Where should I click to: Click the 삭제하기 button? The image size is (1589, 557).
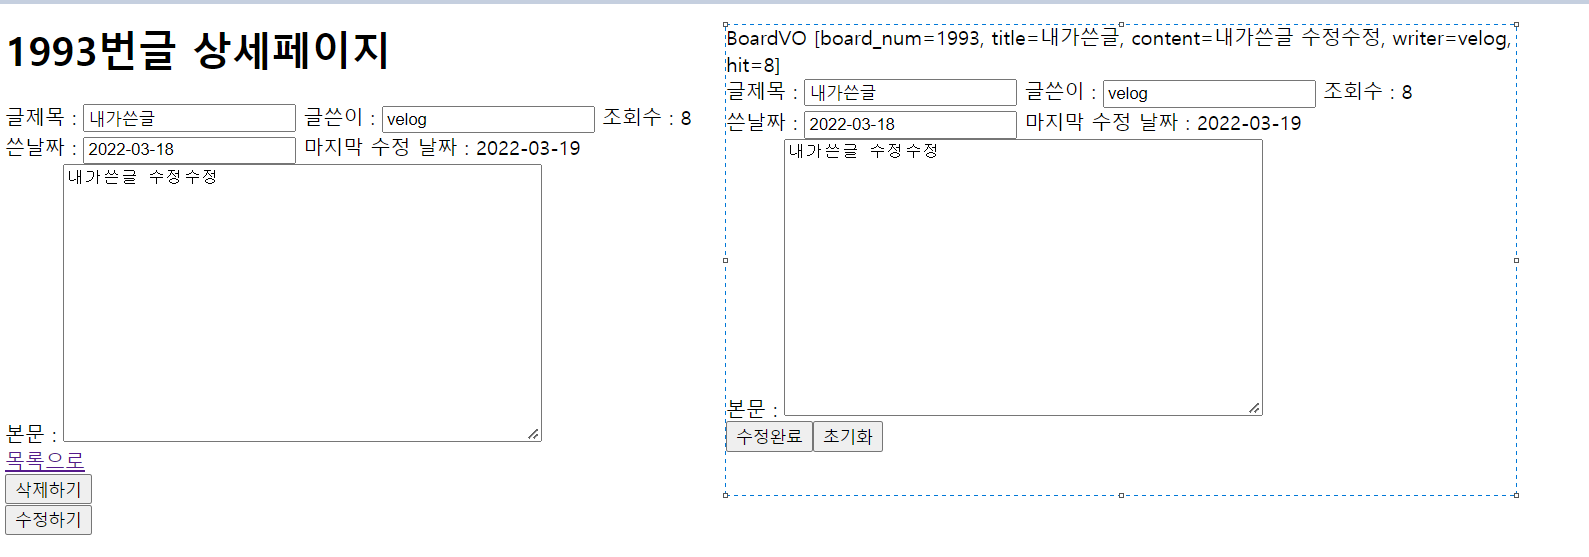pos(48,489)
